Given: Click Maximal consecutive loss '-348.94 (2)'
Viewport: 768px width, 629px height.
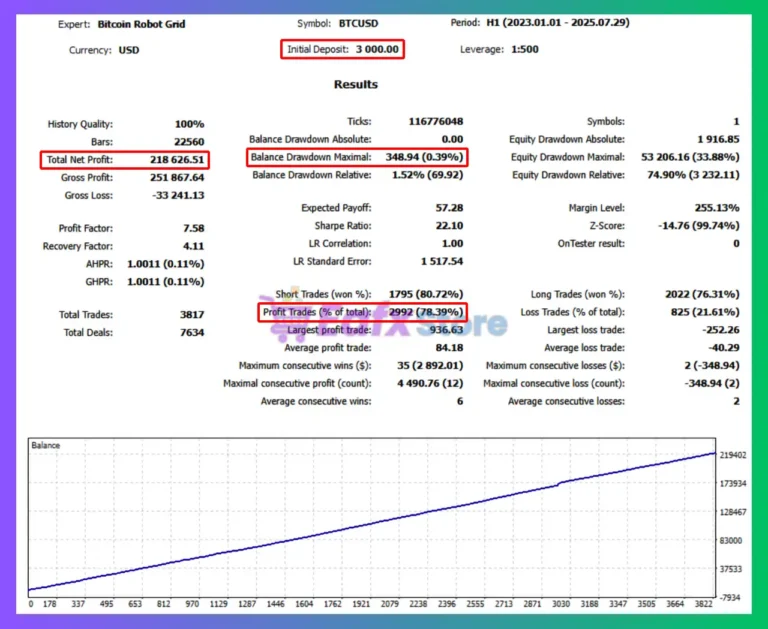Looking at the screenshot, I should coord(712,384).
